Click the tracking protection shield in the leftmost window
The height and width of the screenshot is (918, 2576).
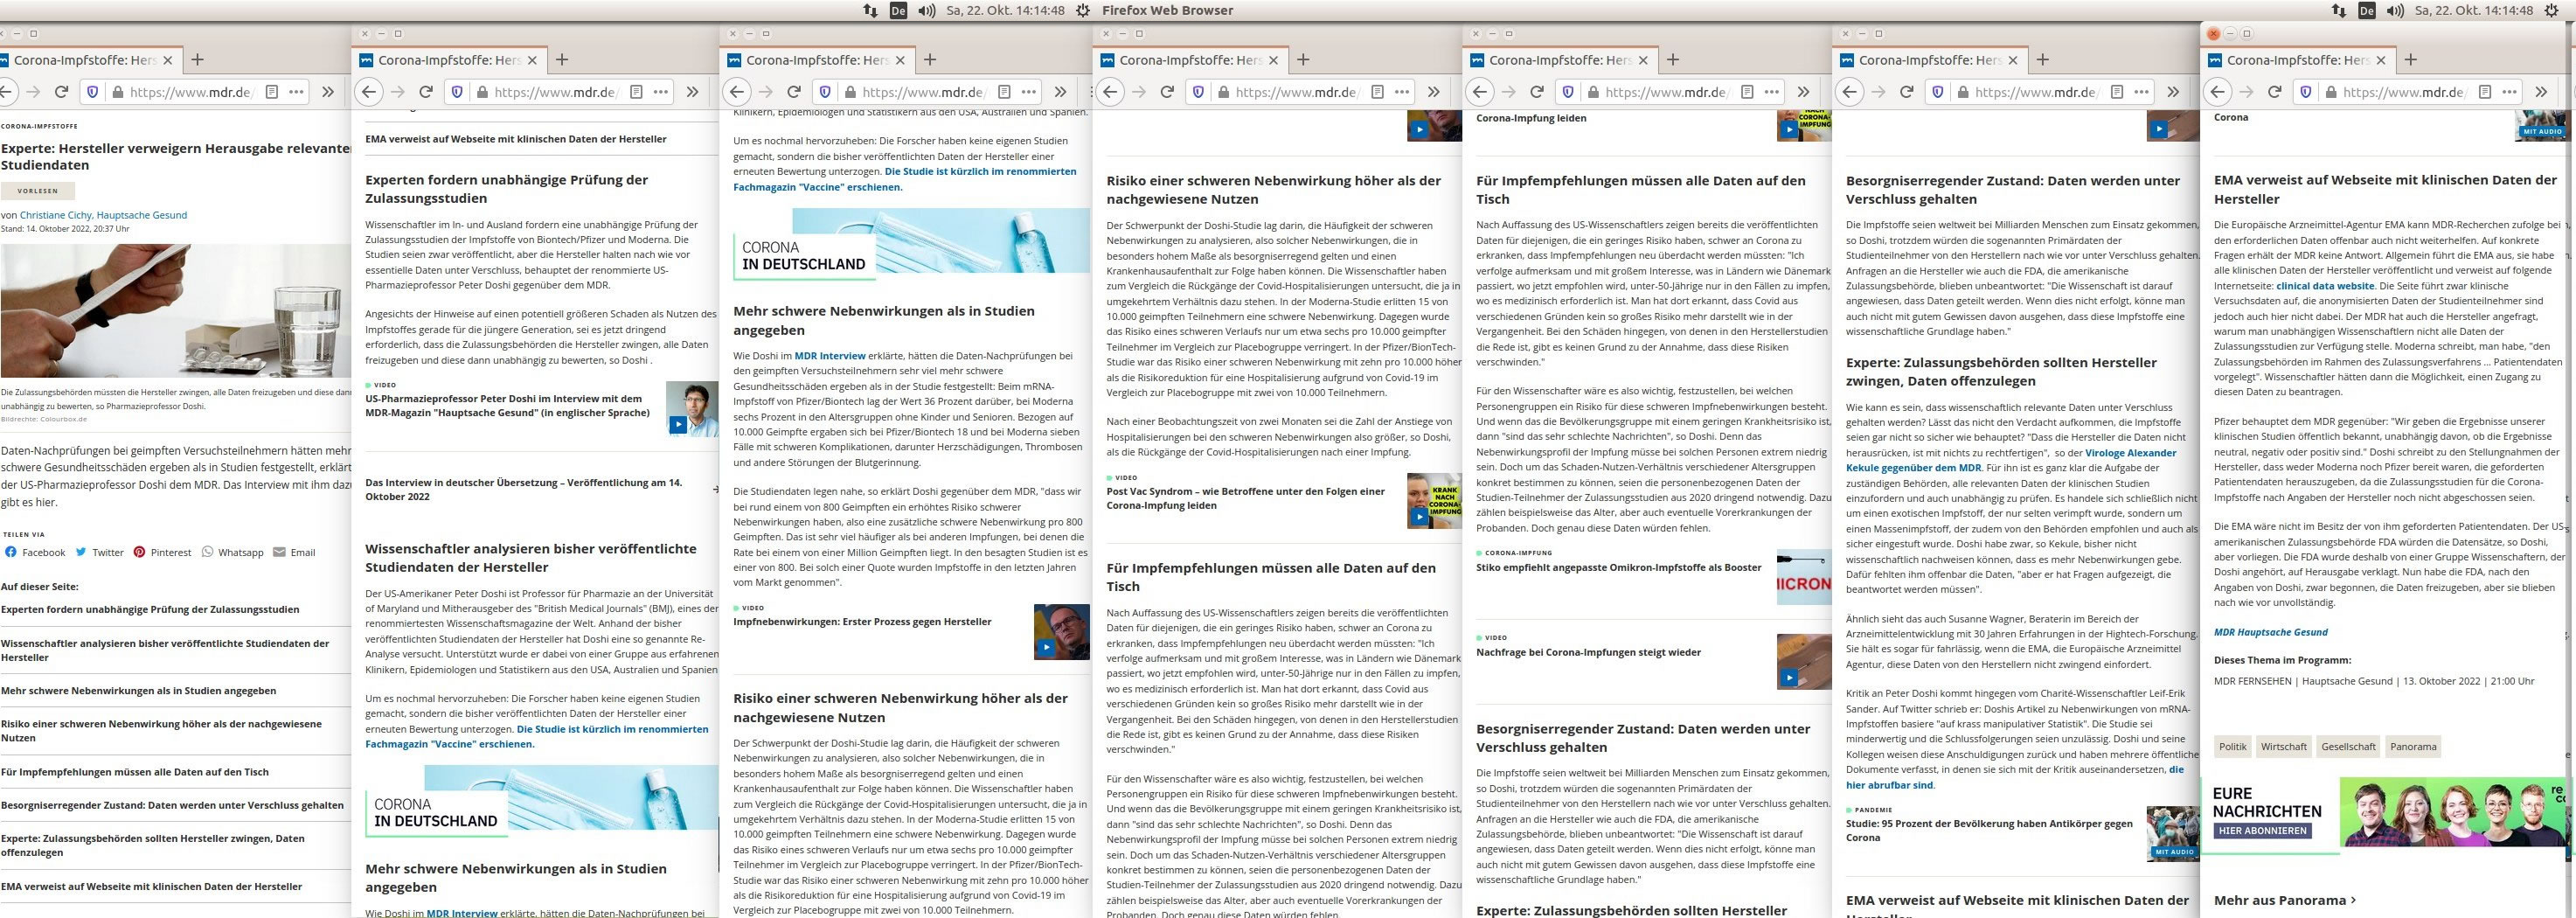(x=92, y=92)
